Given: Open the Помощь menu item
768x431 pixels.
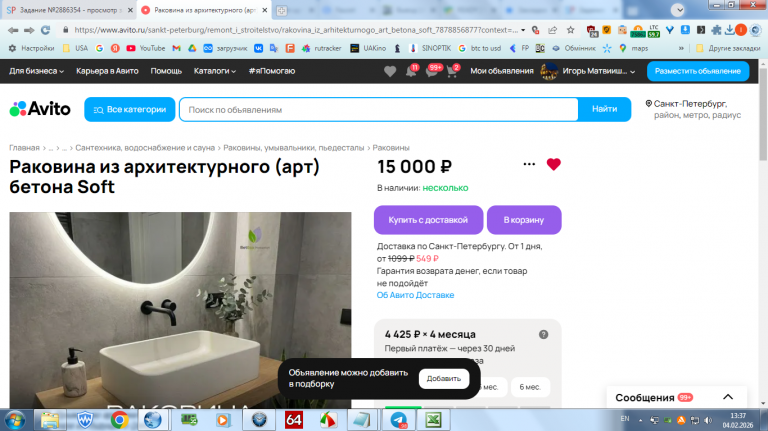Looking at the screenshot, I should pyautogui.click(x=166, y=71).
